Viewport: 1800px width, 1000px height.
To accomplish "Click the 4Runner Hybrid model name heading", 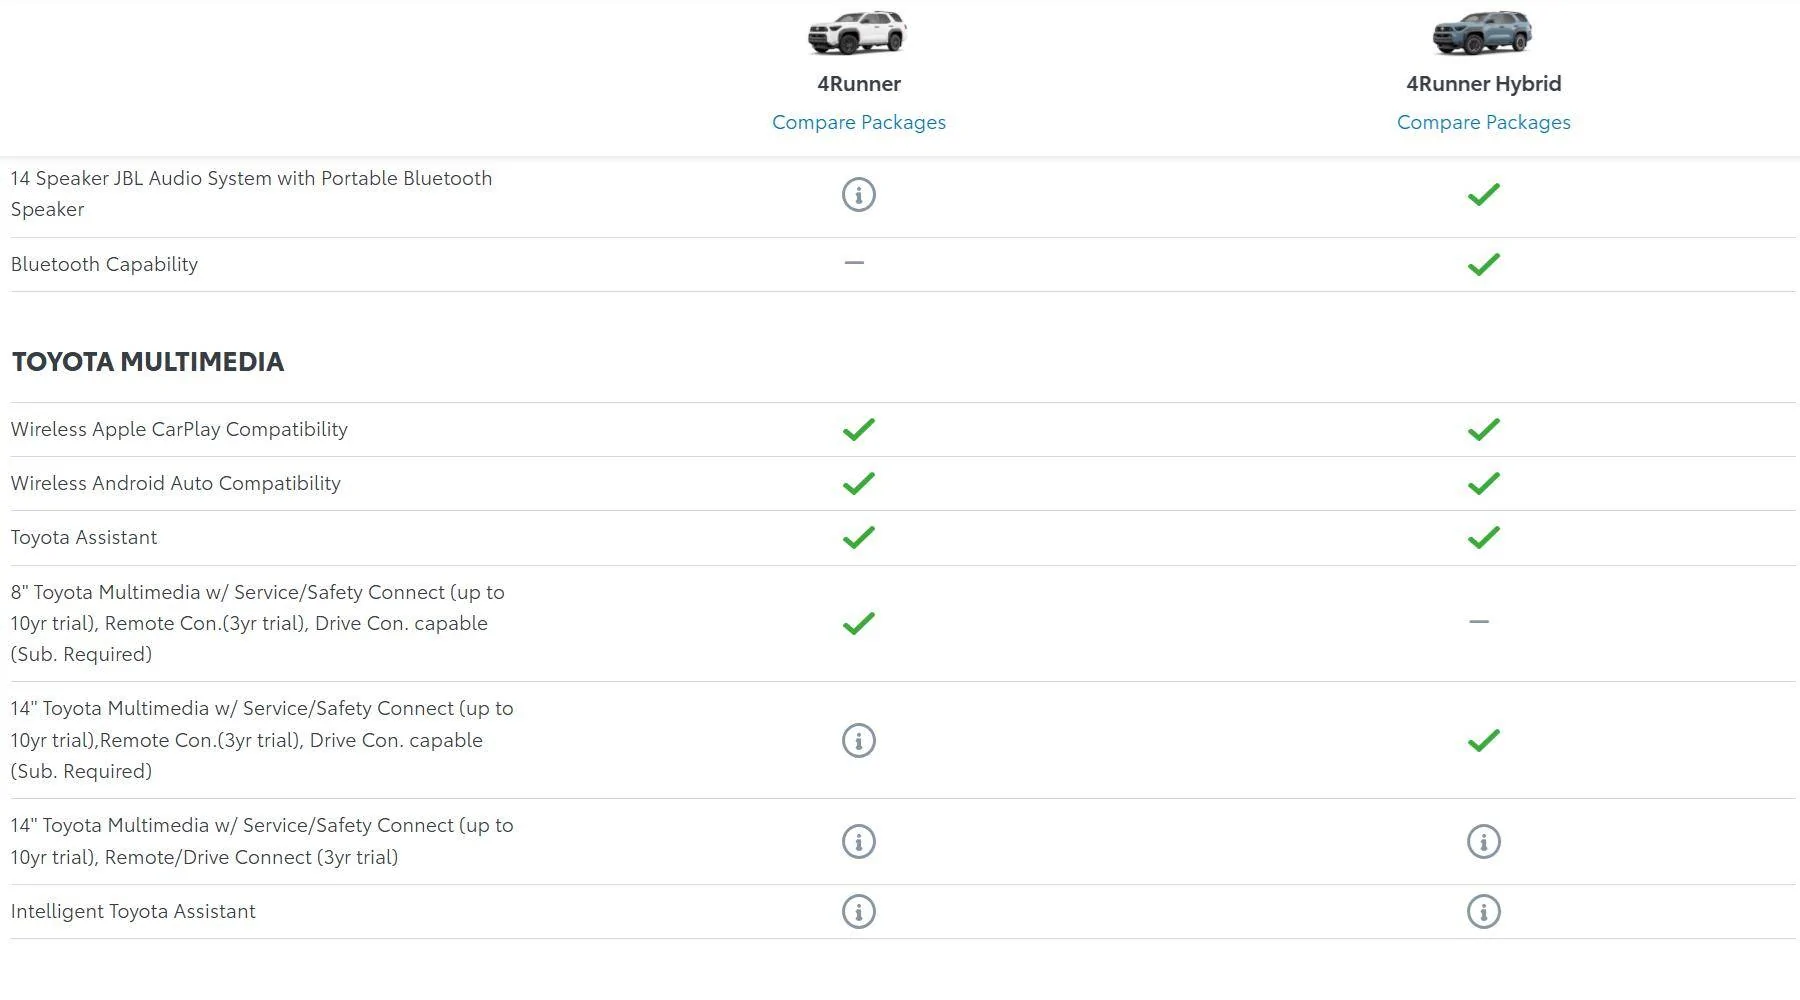I will click(x=1483, y=84).
